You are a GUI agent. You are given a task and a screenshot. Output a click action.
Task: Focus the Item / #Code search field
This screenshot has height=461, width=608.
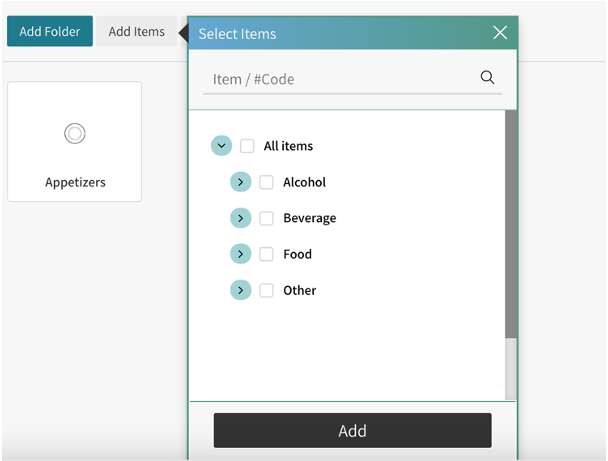point(340,79)
